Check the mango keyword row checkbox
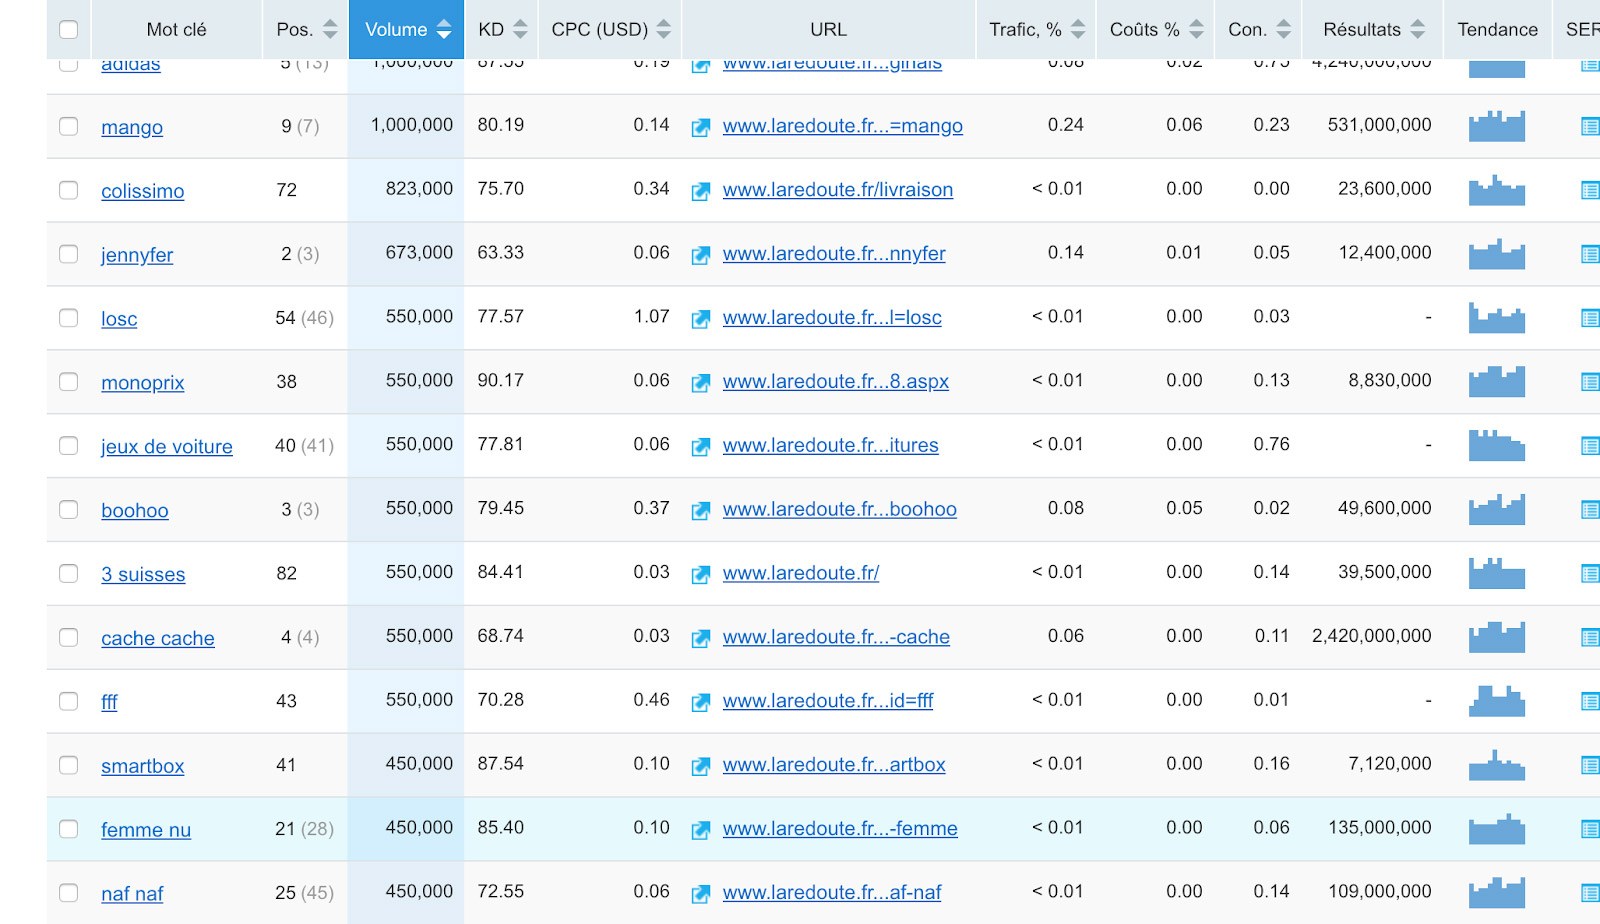 69,126
